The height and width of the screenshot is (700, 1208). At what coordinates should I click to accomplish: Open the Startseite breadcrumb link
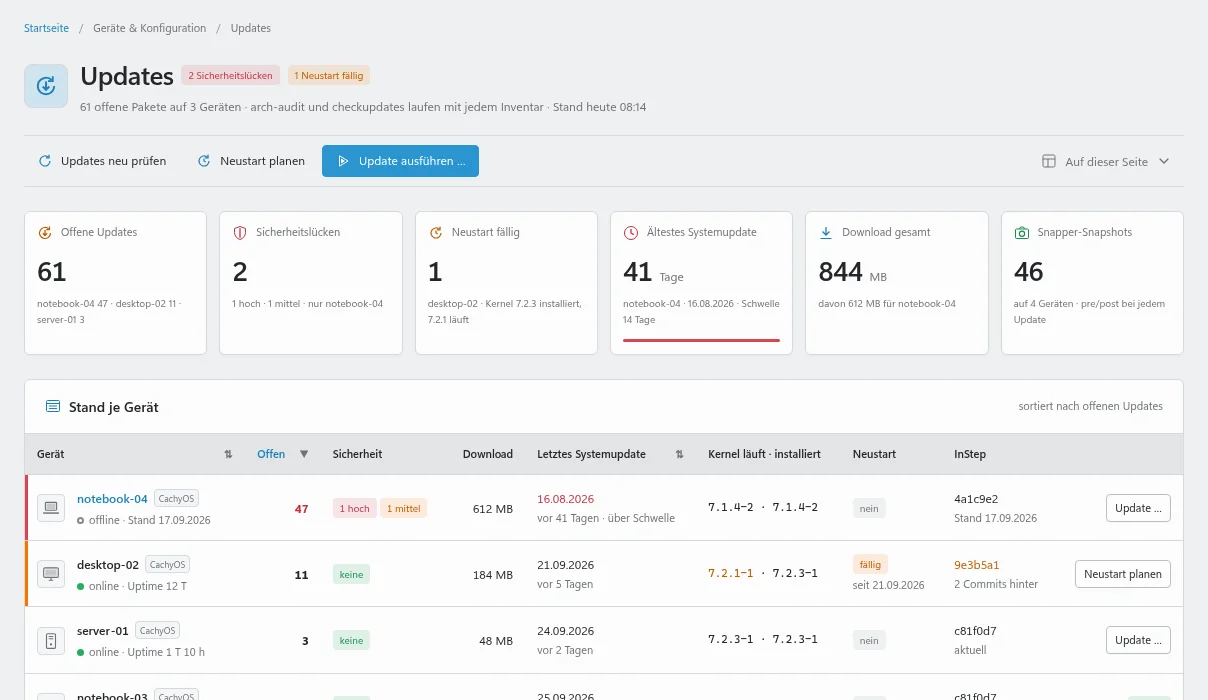tap(46, 28)
